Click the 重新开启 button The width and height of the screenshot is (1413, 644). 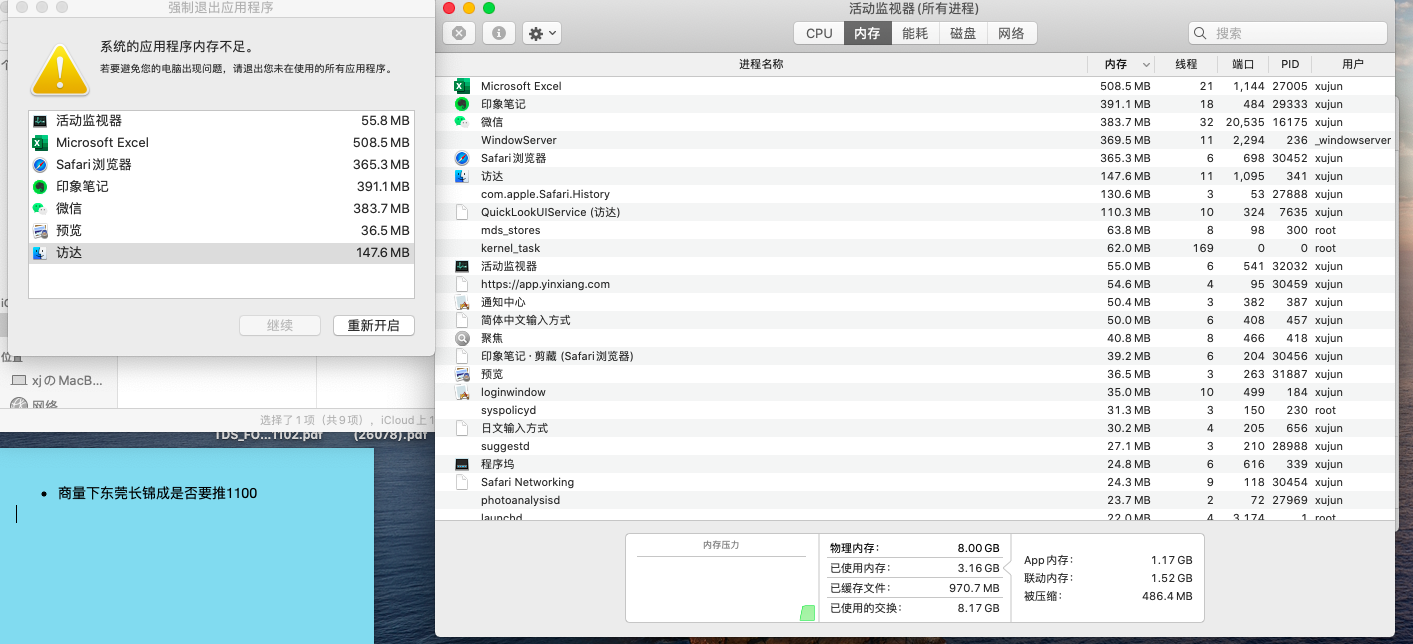tap(373, 325)
